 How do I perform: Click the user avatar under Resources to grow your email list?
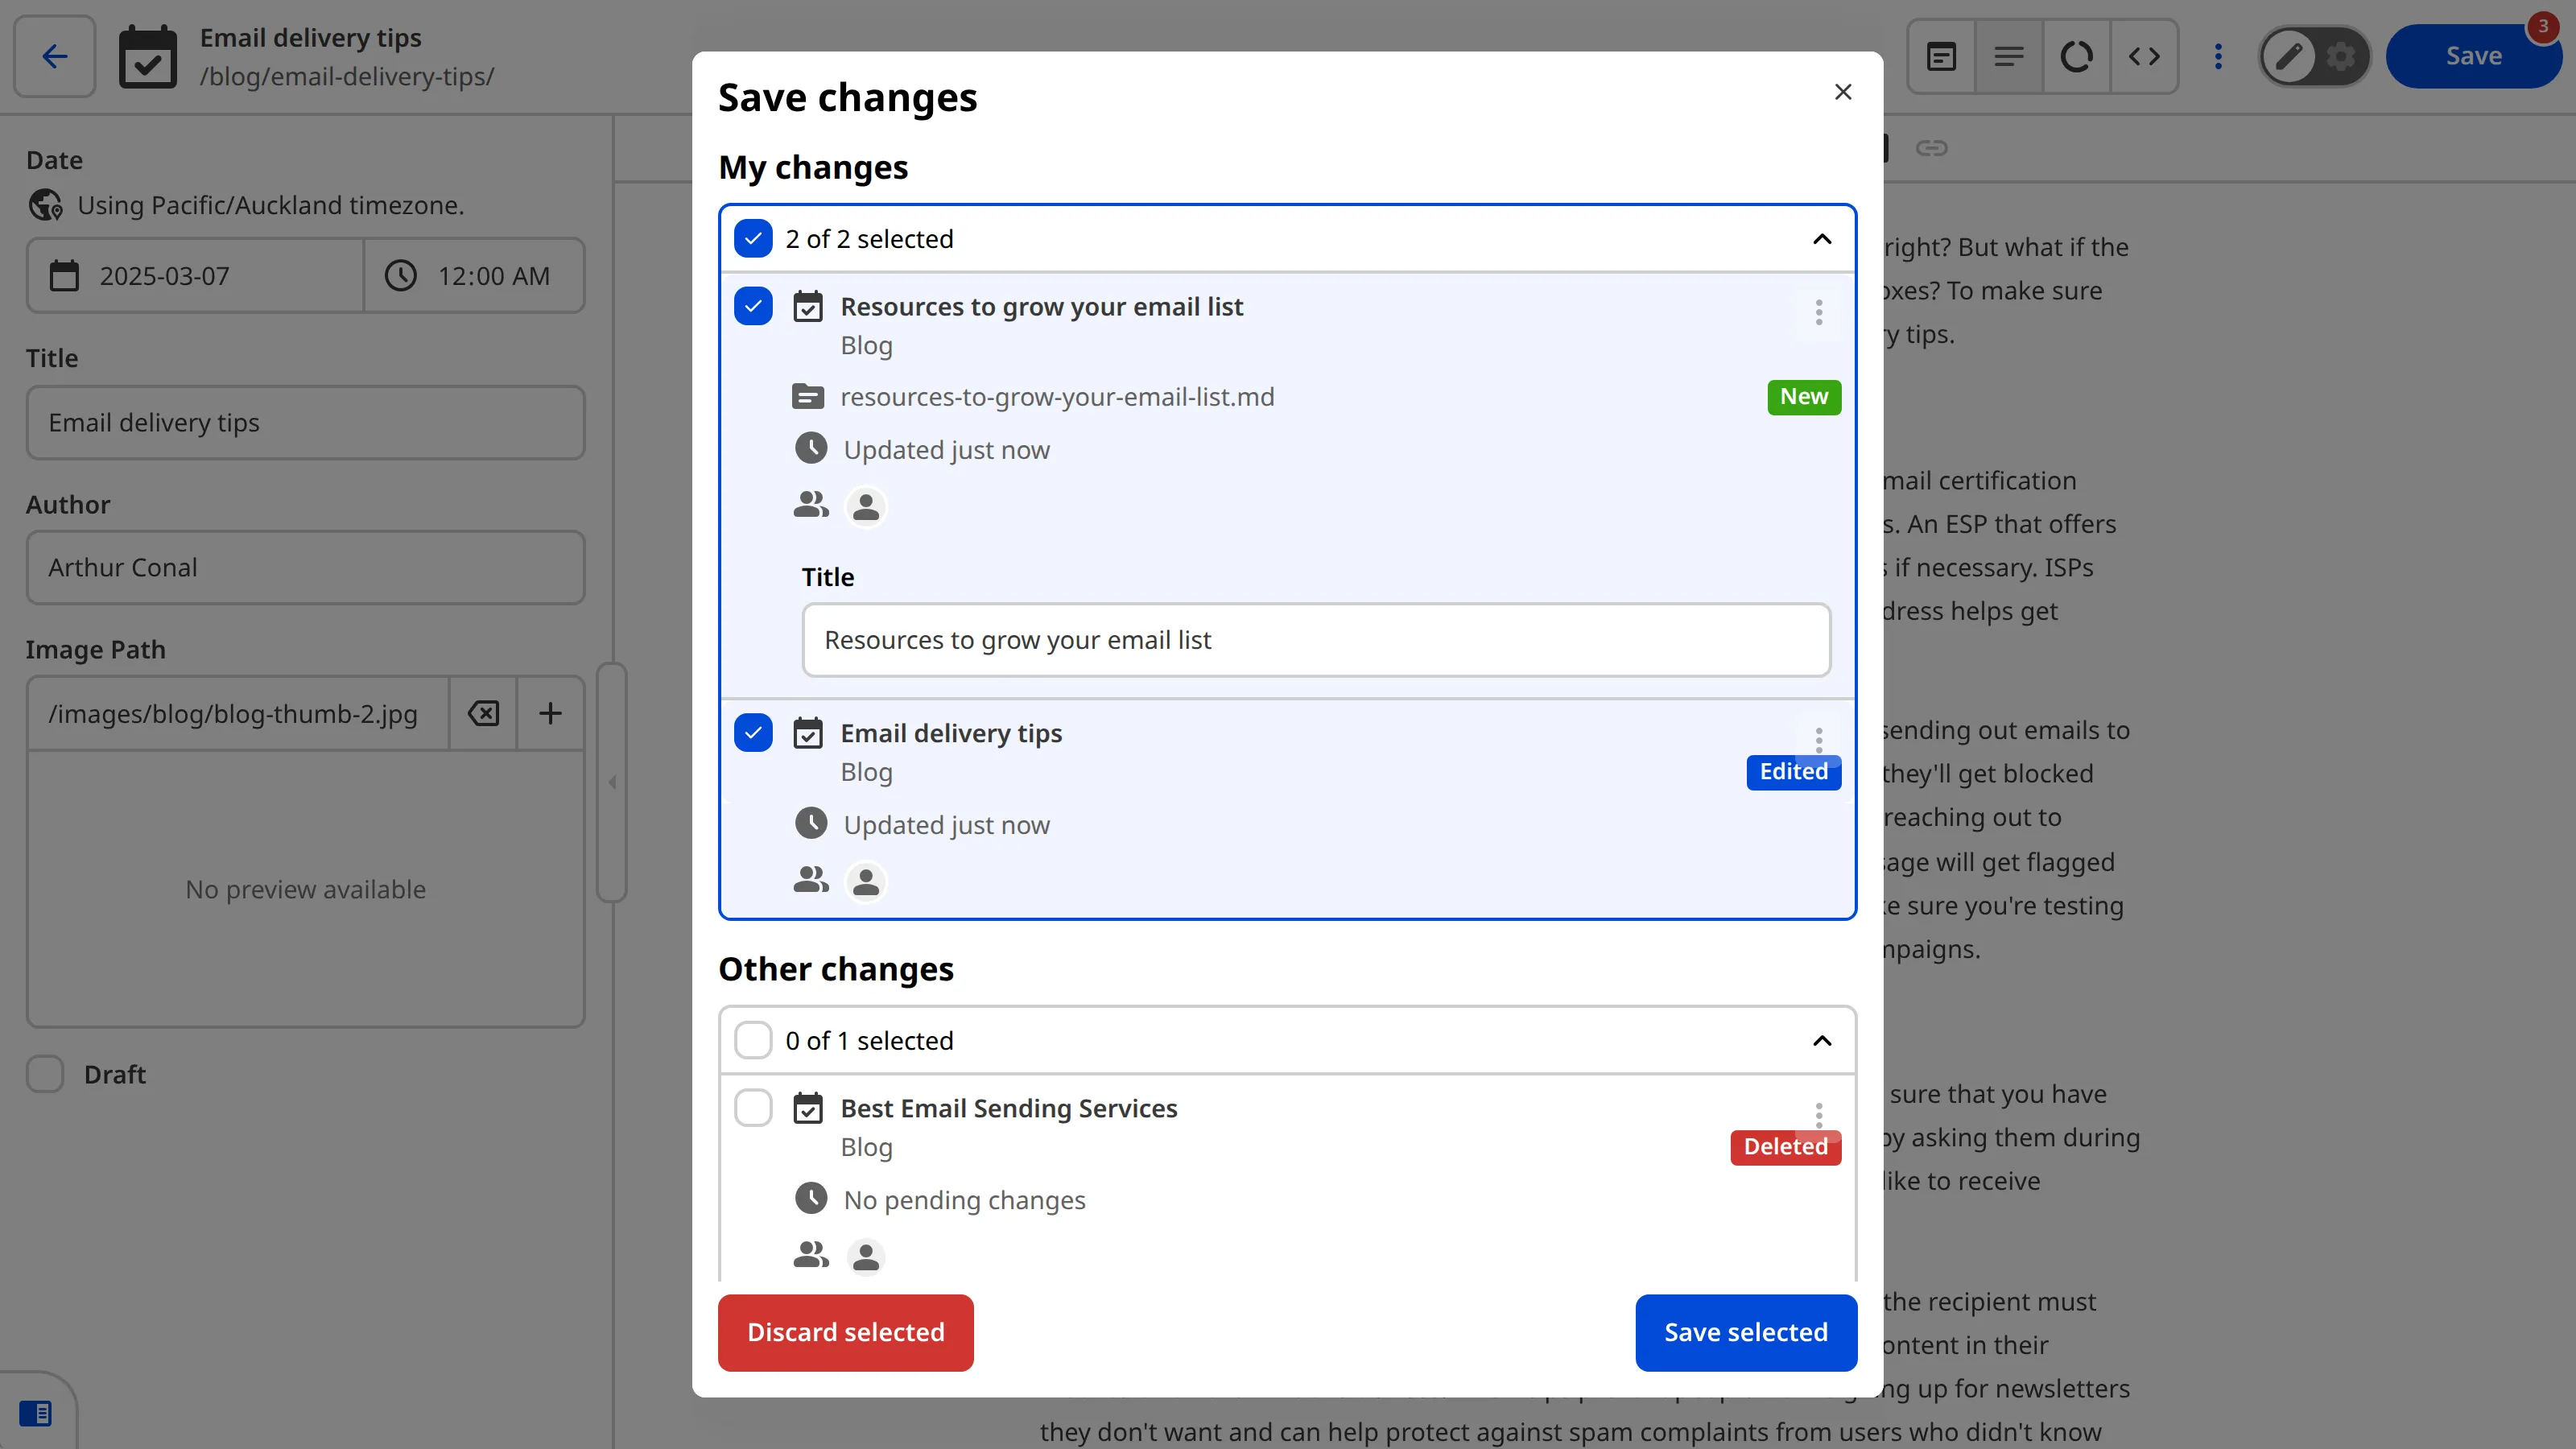click(x=866, y=507)
